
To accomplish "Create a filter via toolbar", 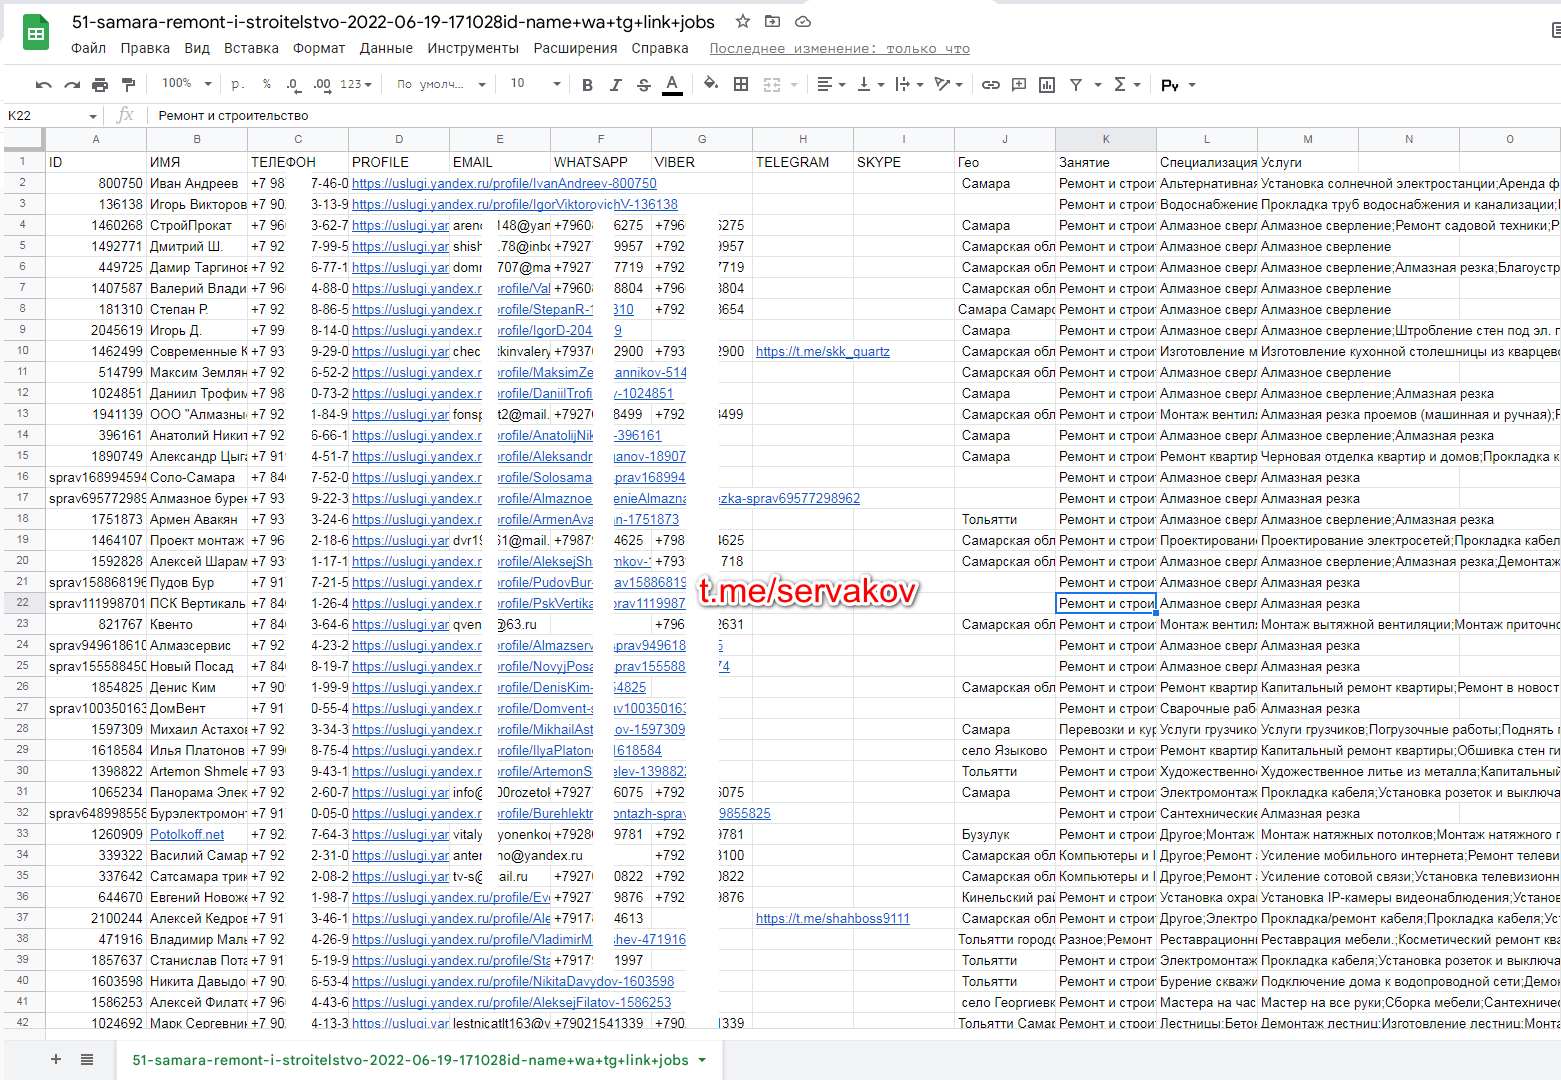I will pyautogui.click(x=1076, y=85).
